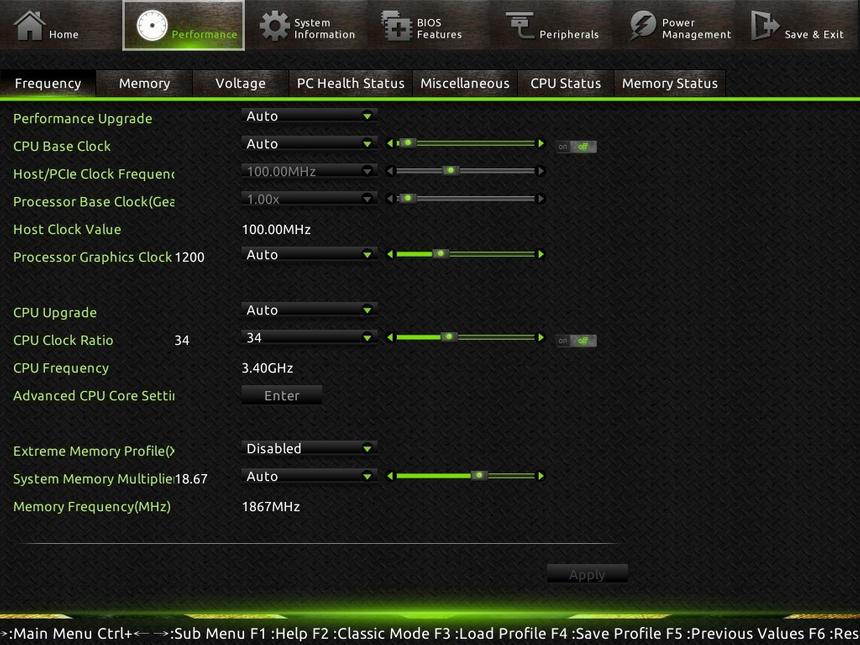Open the PC Health Status tab
The height and width of the screenshot is (645, 860).
350,83
